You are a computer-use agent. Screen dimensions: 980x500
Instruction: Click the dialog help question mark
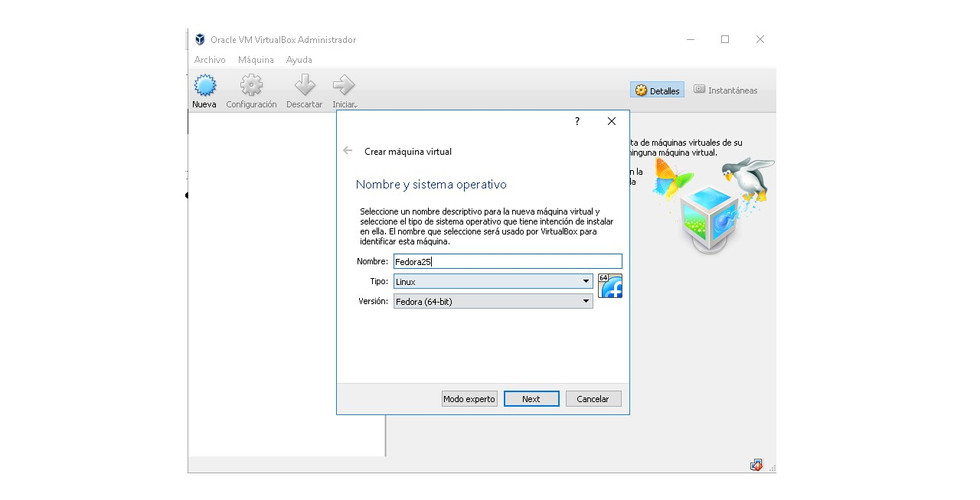coord(577,121)
